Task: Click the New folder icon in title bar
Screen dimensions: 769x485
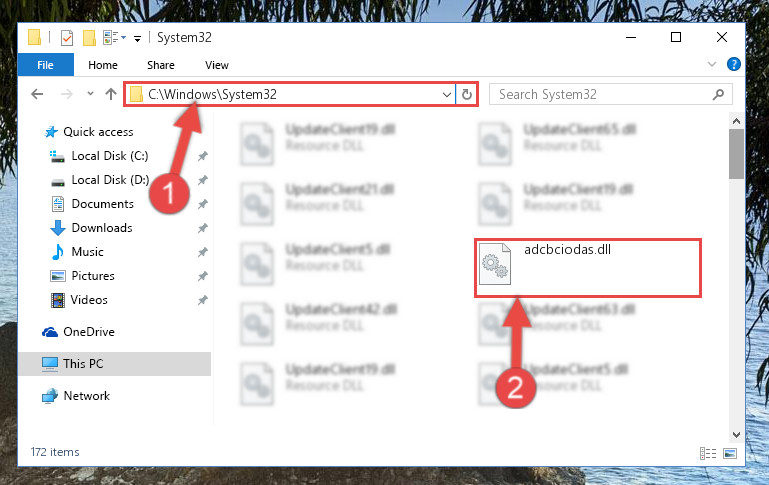Action: [89, 38]
